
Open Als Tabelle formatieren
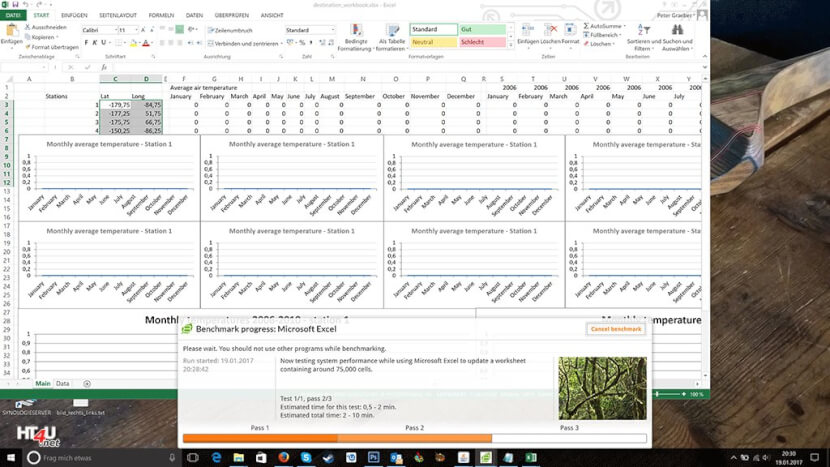(x=392, y=37)
